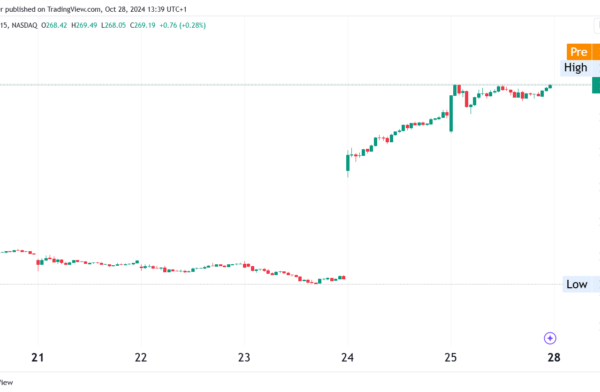Open the TradingView.com publication header link
The height and width of the screenshot is (392, 600).
coord(73,9)
